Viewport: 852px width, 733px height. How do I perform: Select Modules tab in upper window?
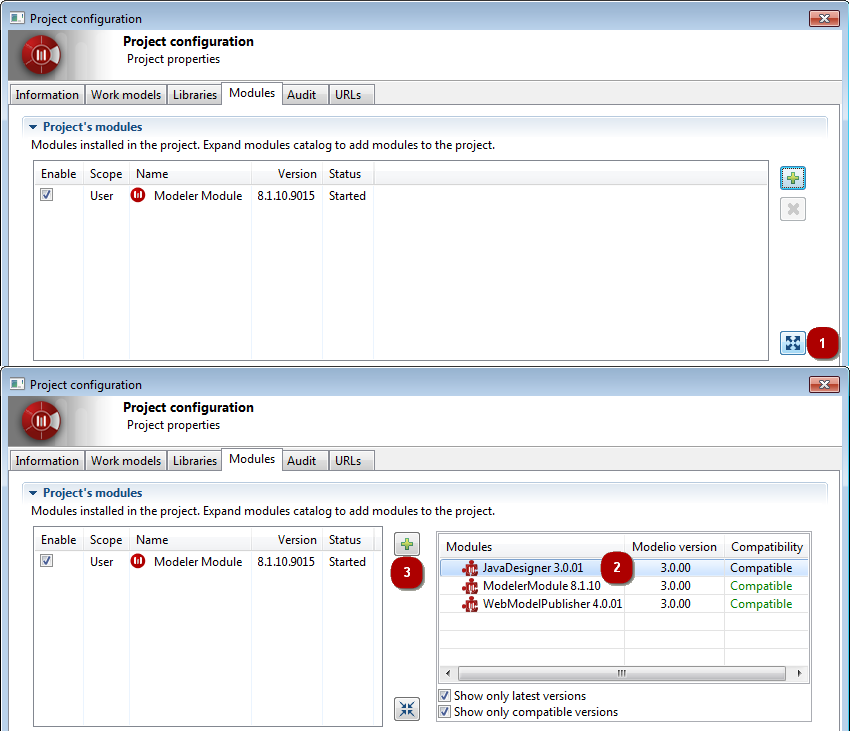click(252, 93)
